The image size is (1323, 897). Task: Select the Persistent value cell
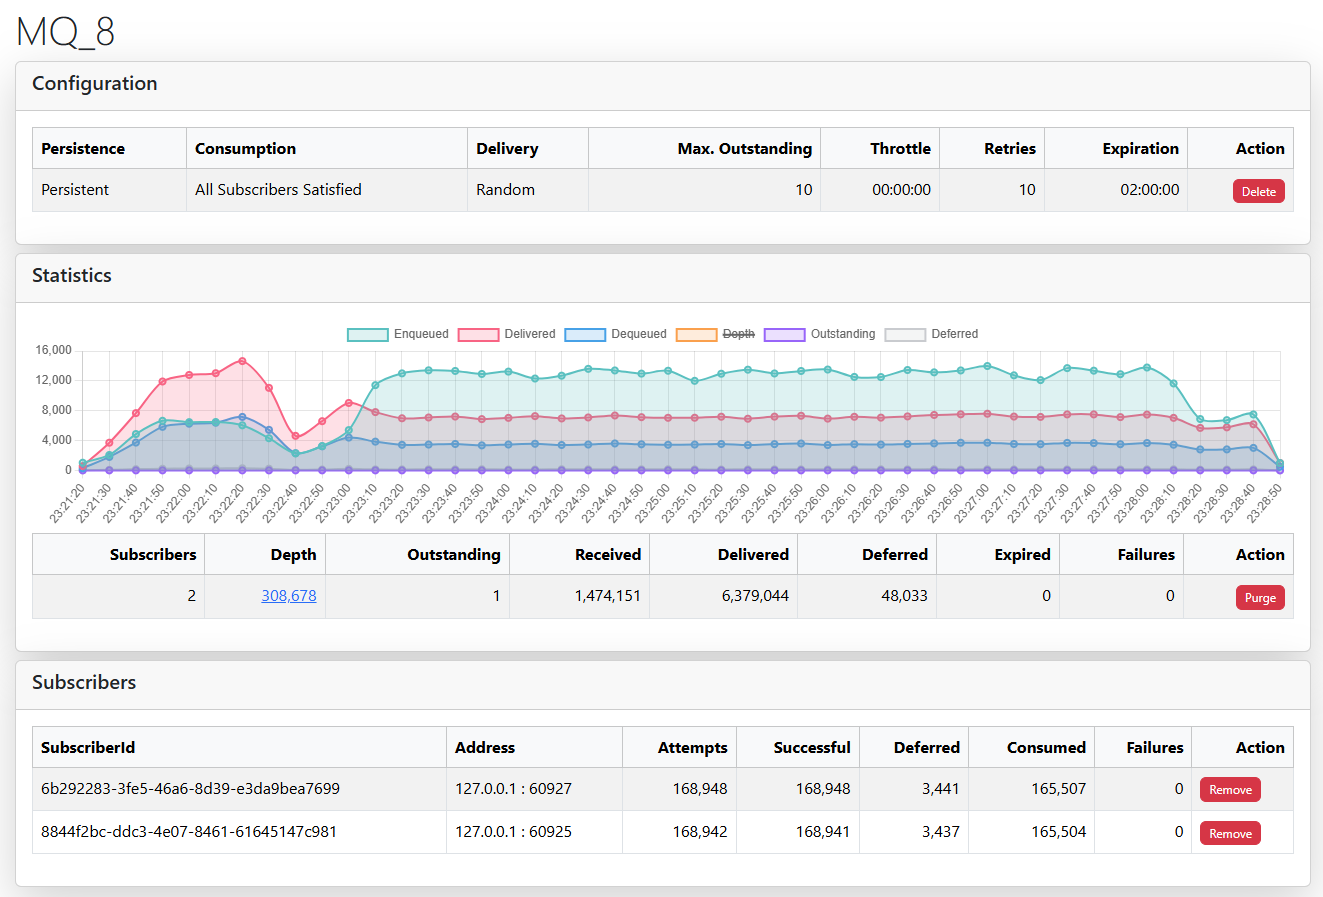coord(109,190)
